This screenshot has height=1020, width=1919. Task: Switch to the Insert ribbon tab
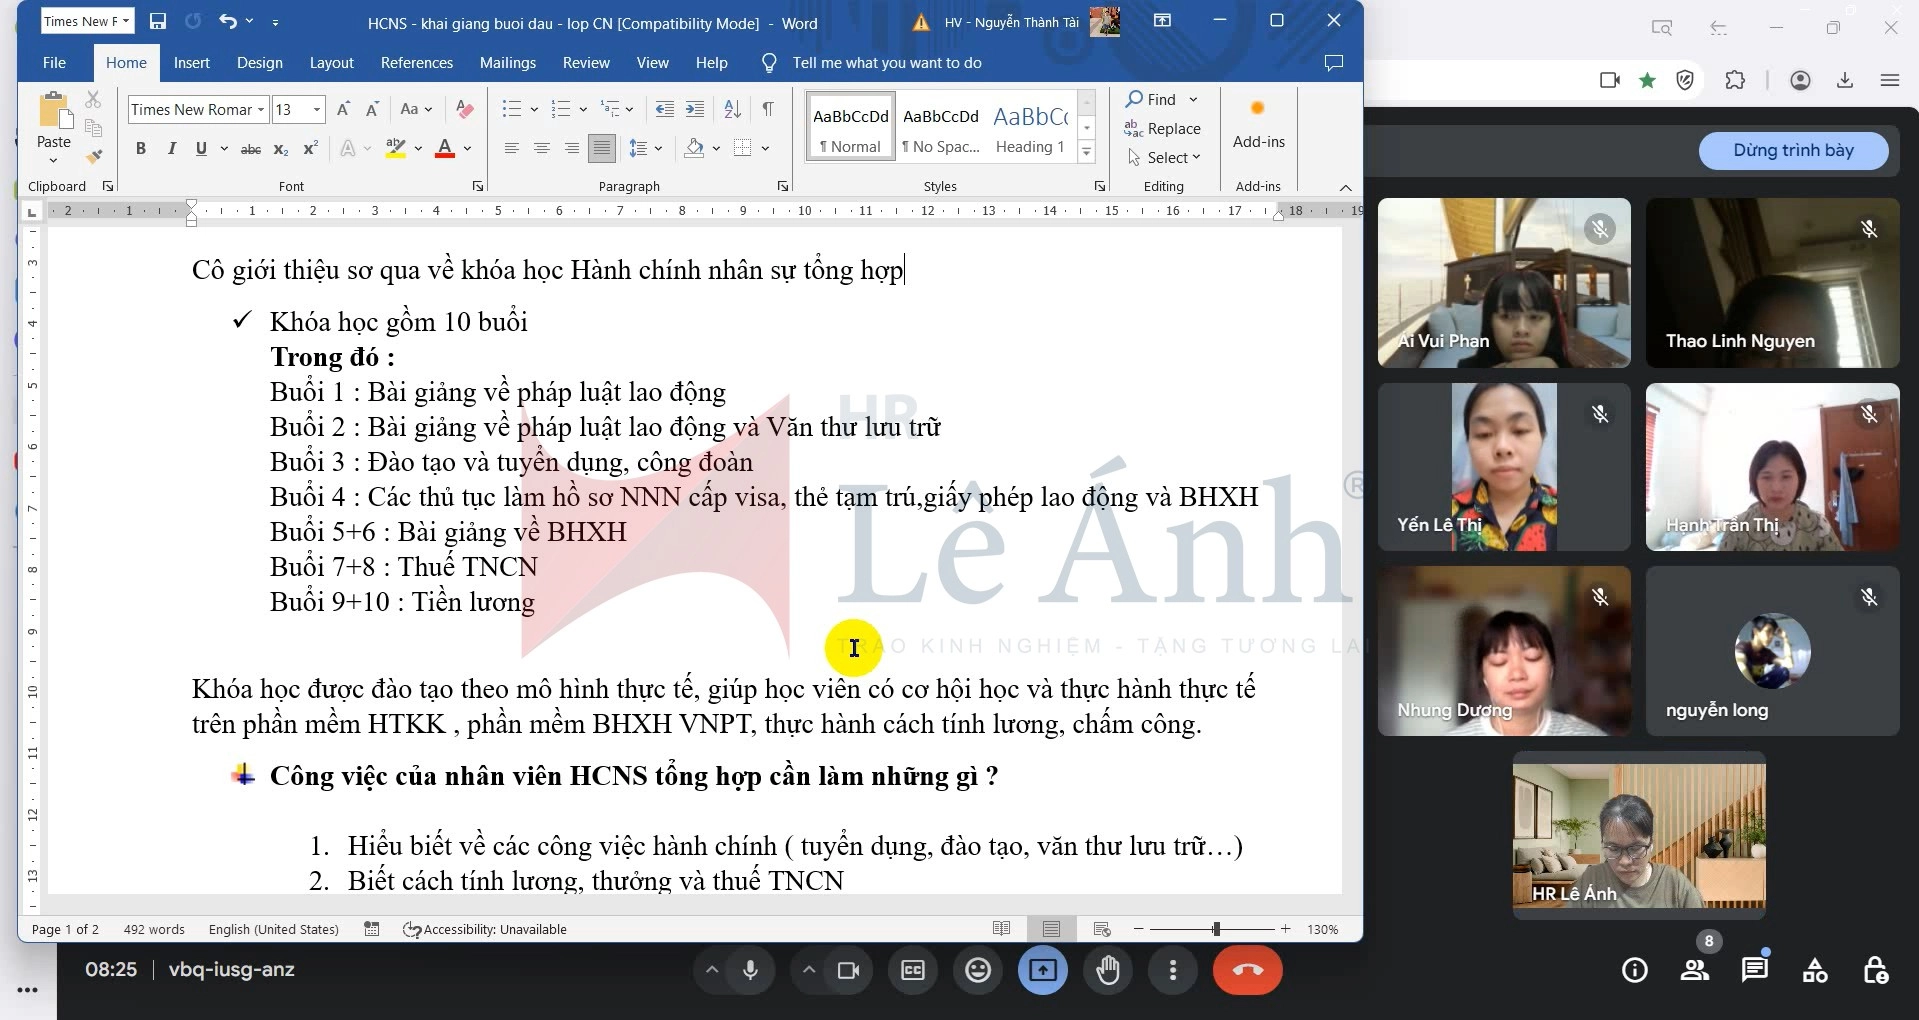[191, 63]
